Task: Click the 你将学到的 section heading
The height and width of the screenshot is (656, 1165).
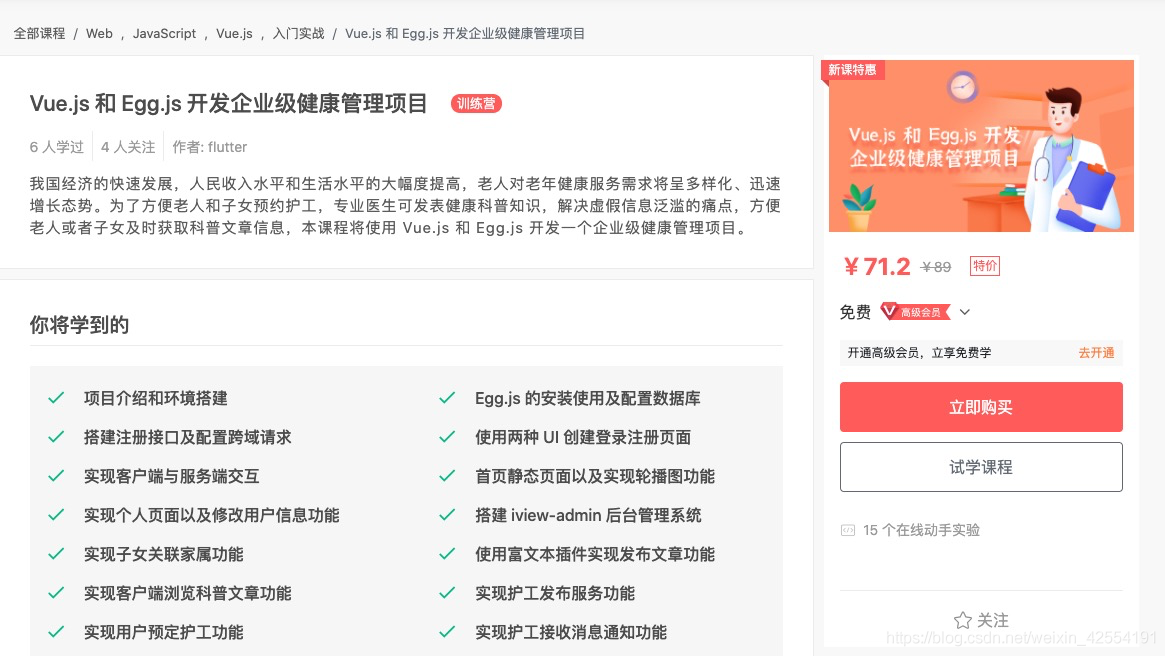Action: [79, 325]
